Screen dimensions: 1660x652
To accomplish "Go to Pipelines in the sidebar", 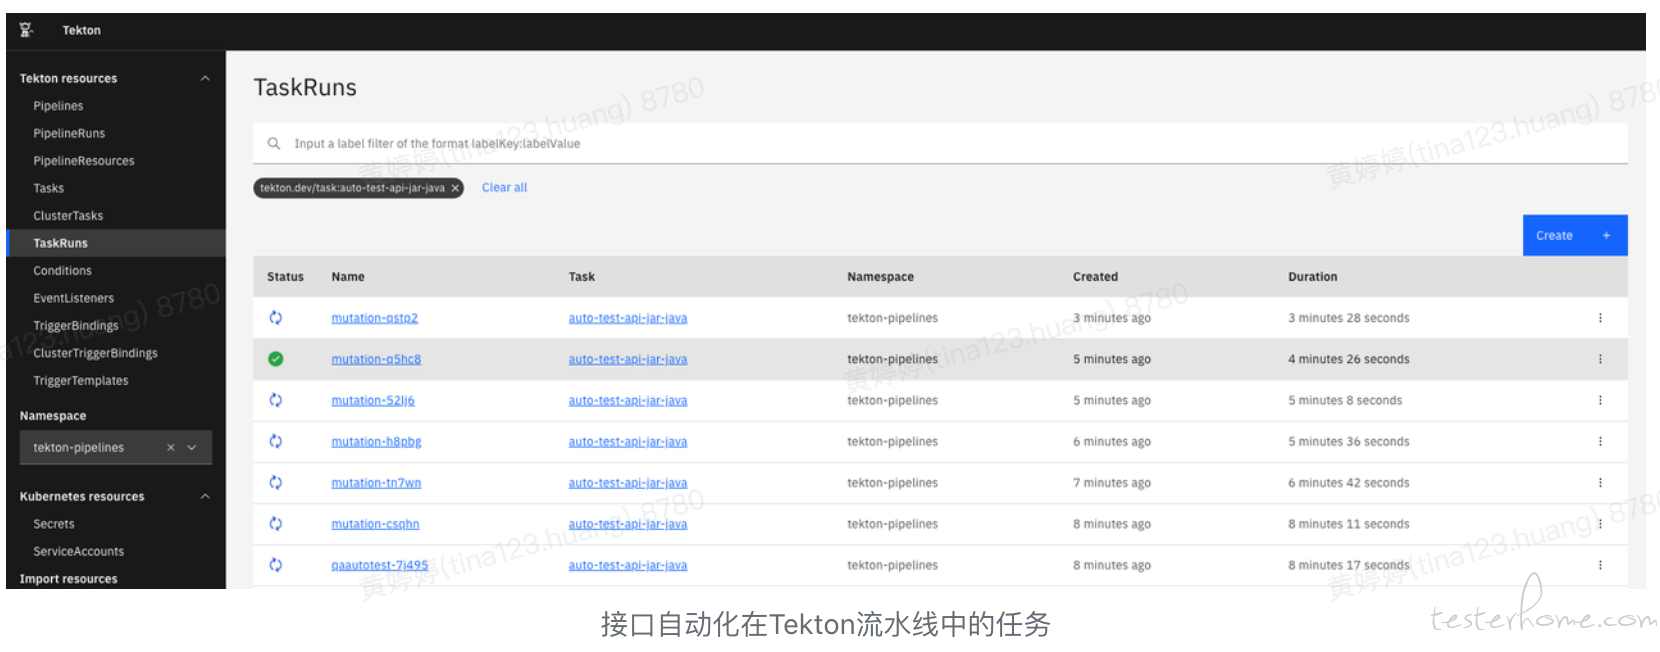I will [x=58, y=106].
